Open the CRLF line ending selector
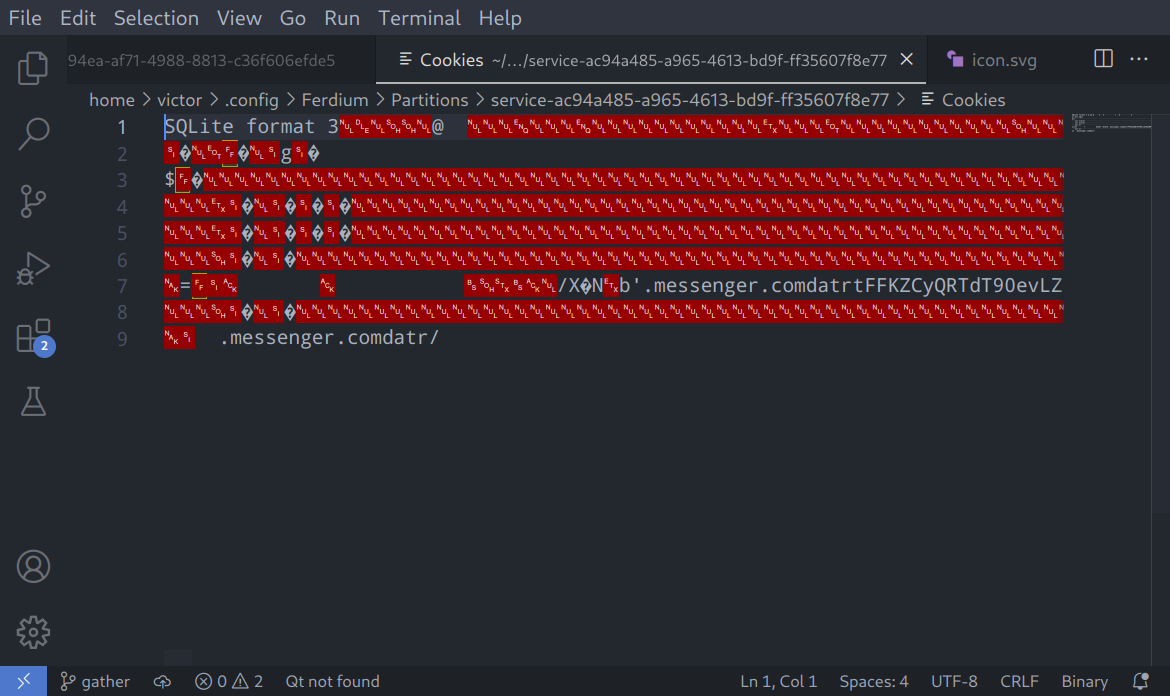Image resolution: width=1170 pixels, height=696 pixels. pos(1019,681)
